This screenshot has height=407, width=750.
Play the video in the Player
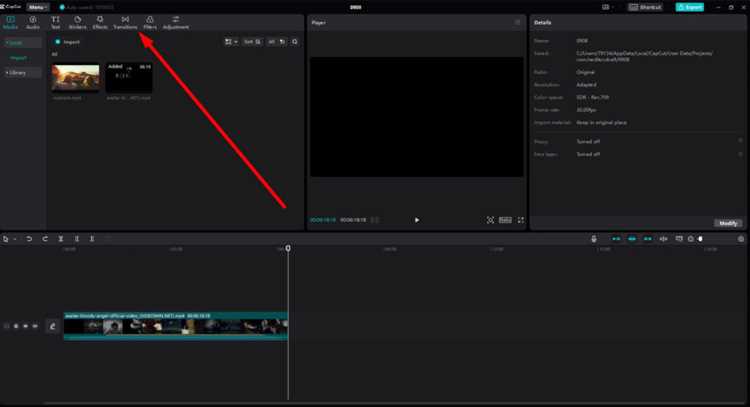(417, 220)
